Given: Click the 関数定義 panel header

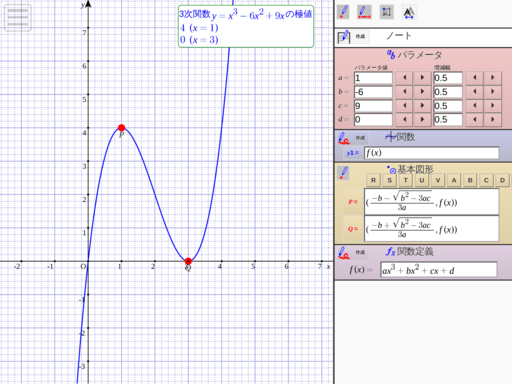Looking at the screenshot, I should (410, 252).
